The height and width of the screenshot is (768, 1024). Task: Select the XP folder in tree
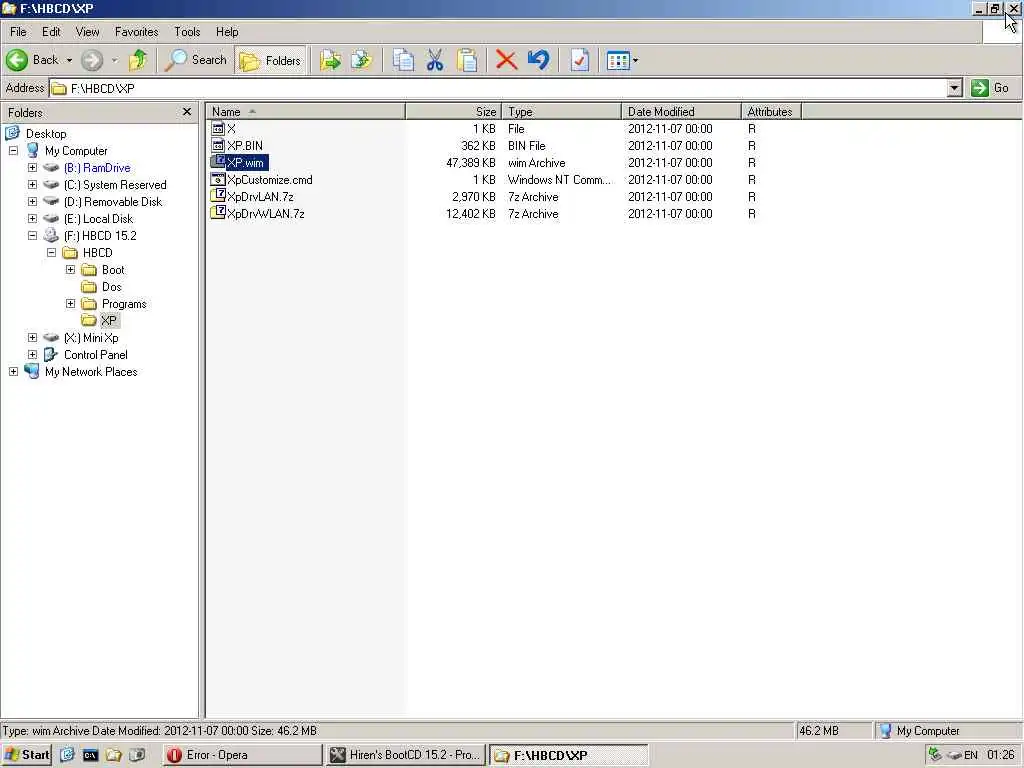[109, 321]
